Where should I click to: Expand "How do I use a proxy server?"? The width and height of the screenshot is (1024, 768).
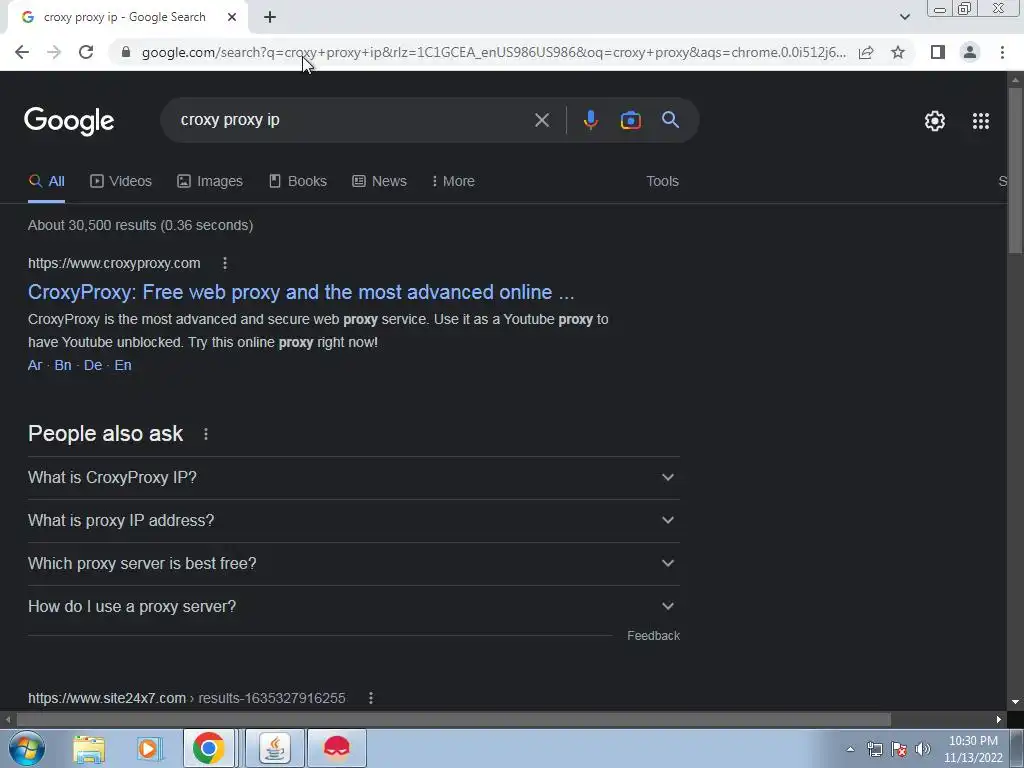point(353,607)
